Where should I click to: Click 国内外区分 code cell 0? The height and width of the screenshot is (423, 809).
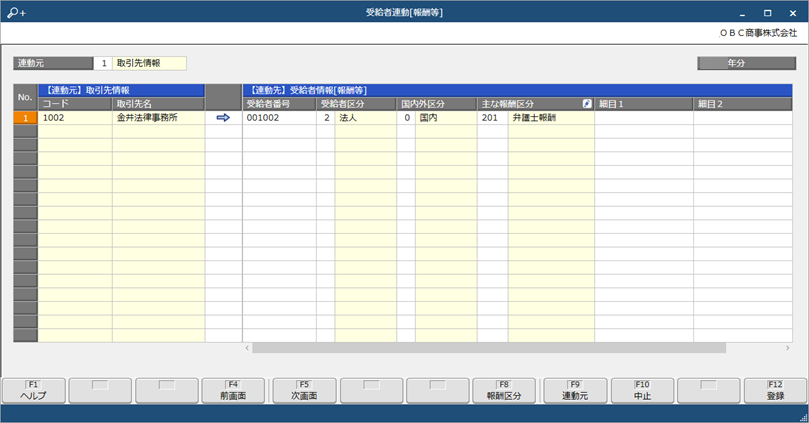click(406, 118)
